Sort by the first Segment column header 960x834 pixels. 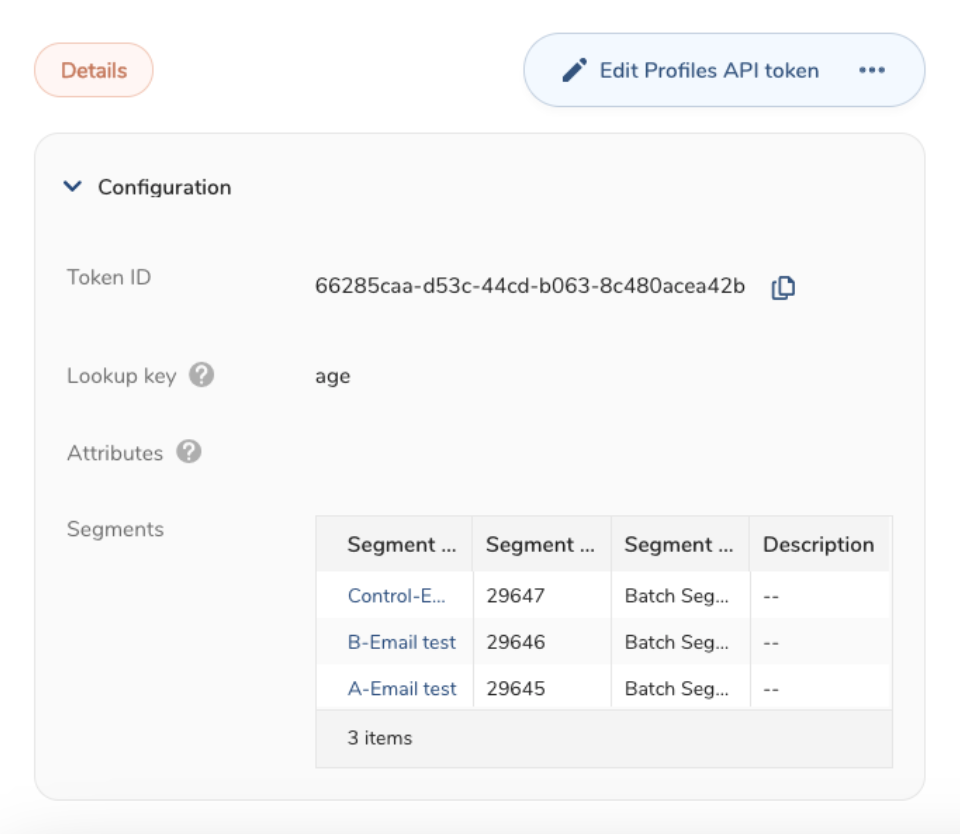click(x=401, y=545)
